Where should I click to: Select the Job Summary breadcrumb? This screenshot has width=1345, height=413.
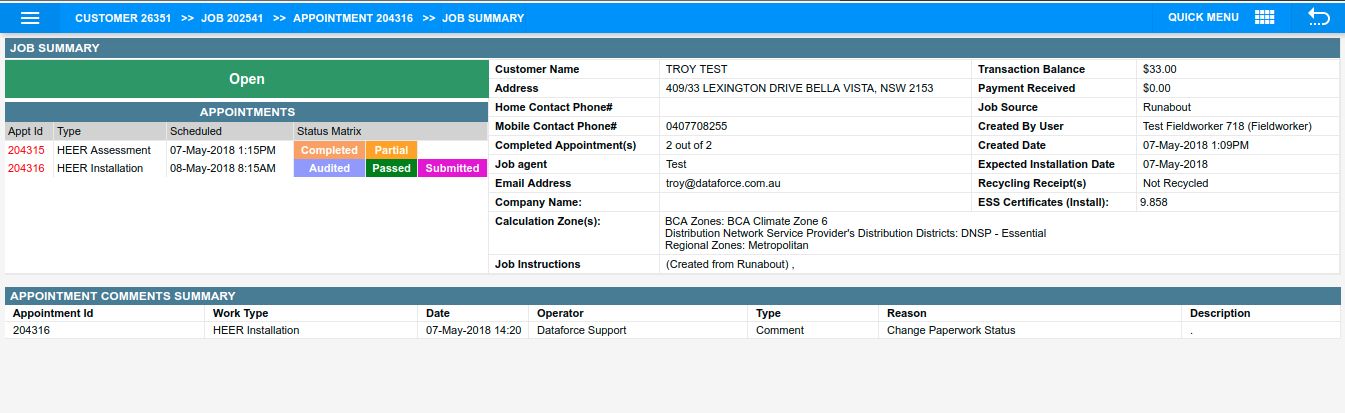tap(482, 18)
